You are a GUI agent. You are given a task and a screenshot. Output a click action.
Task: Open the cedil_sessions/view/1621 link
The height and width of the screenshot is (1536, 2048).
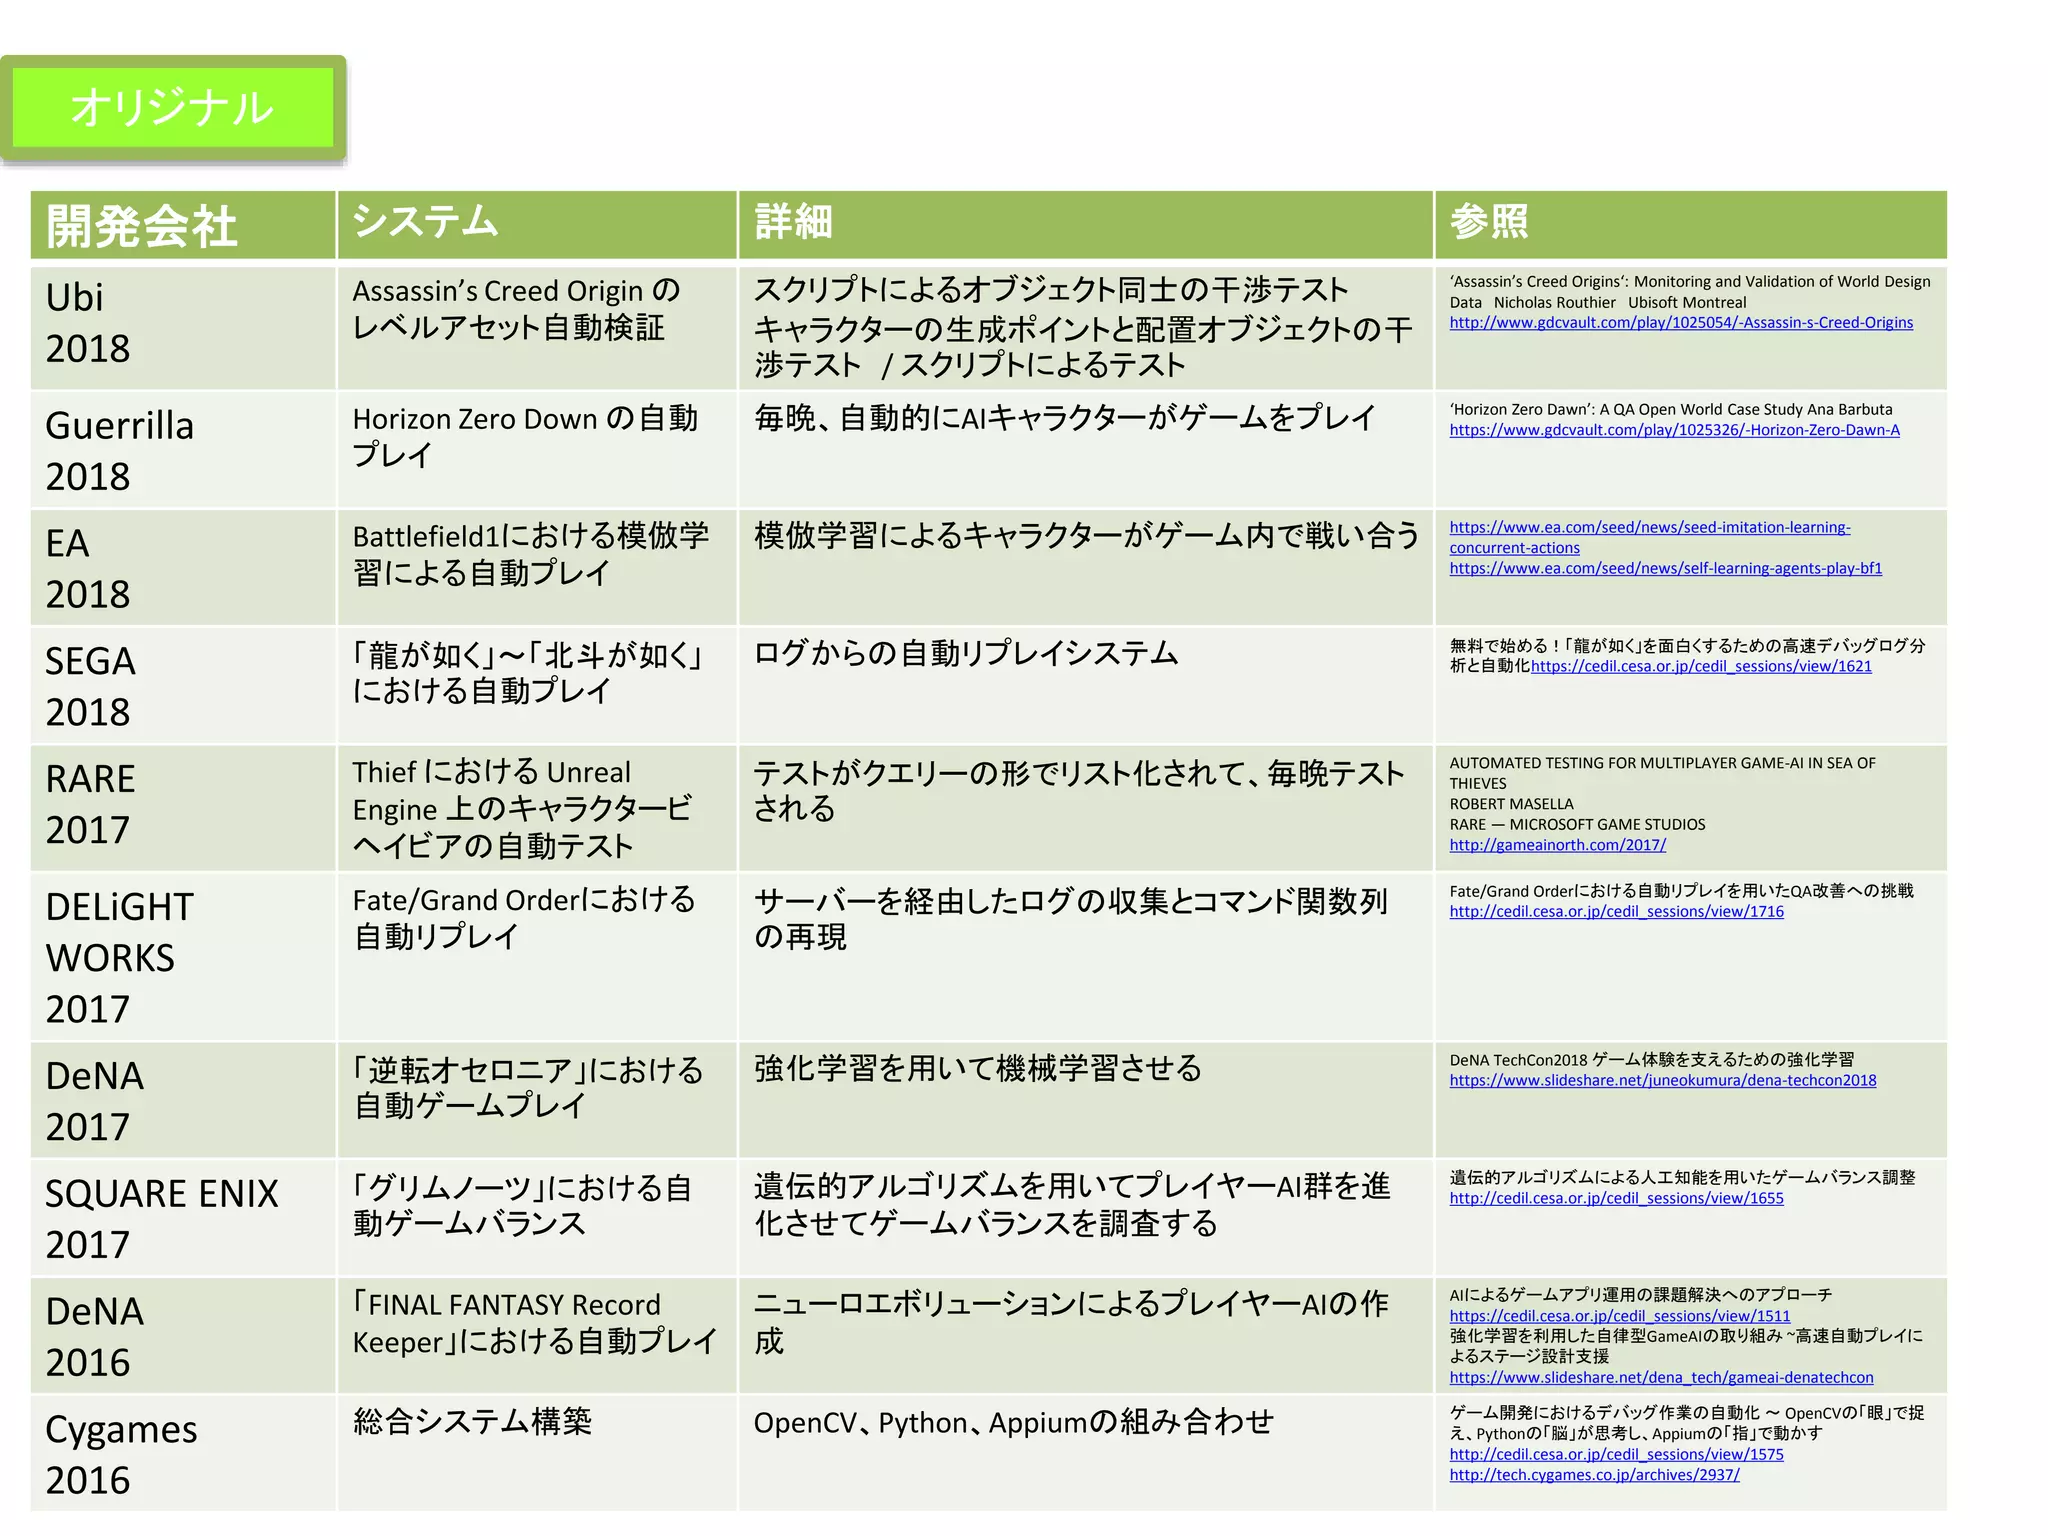(1701, 666)
